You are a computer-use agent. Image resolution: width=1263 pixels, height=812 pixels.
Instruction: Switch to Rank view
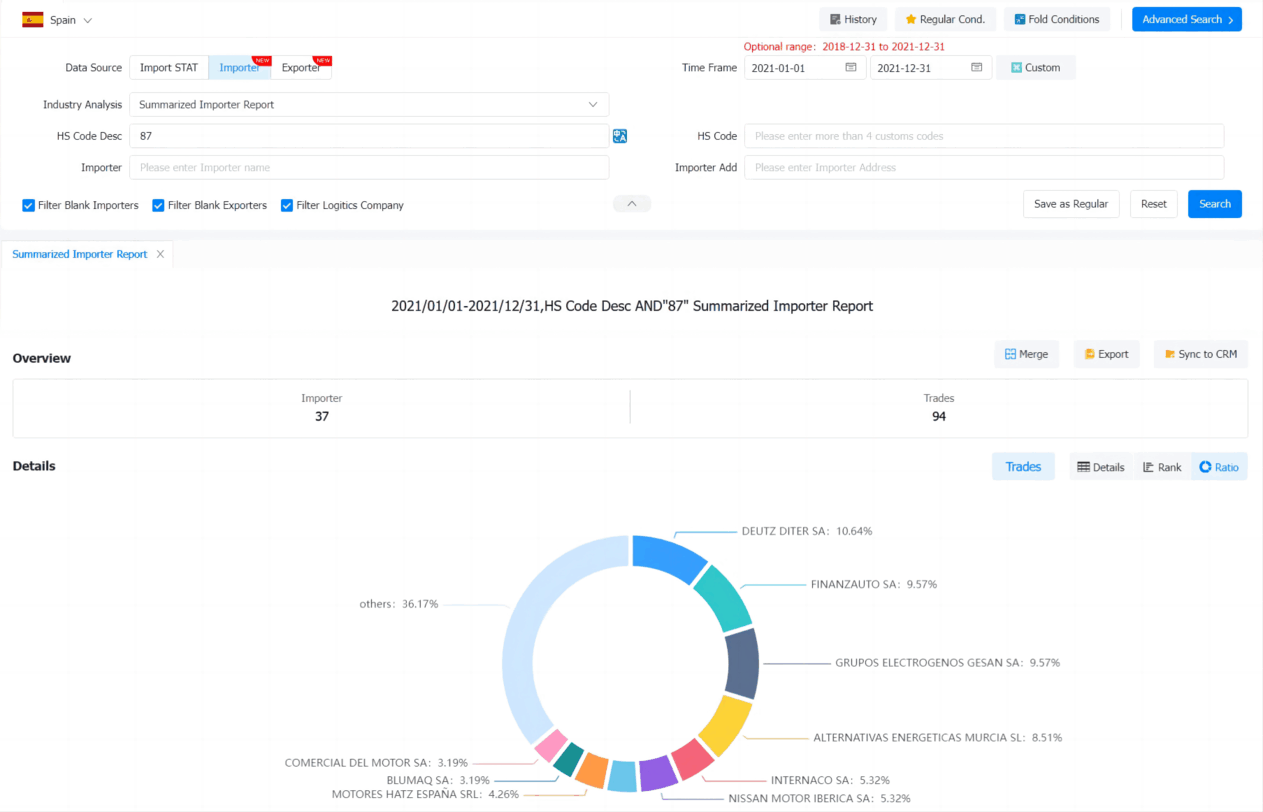point(1162,467)
